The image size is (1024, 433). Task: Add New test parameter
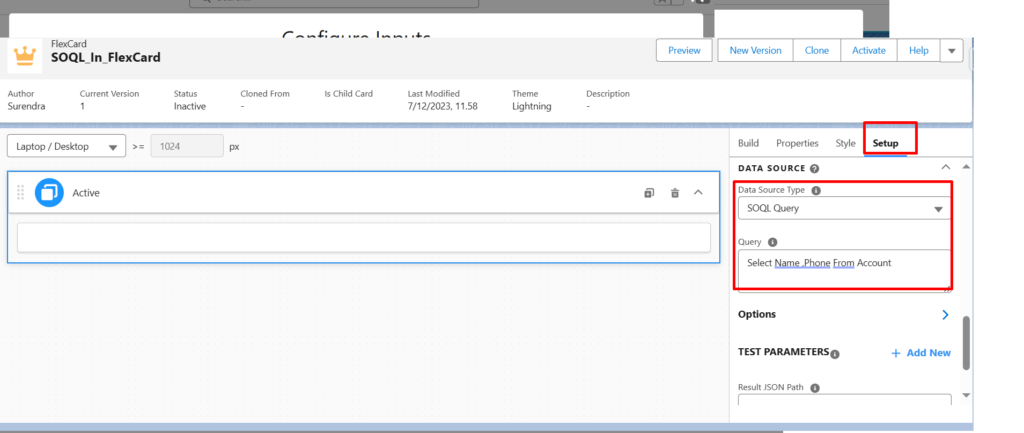921,353
